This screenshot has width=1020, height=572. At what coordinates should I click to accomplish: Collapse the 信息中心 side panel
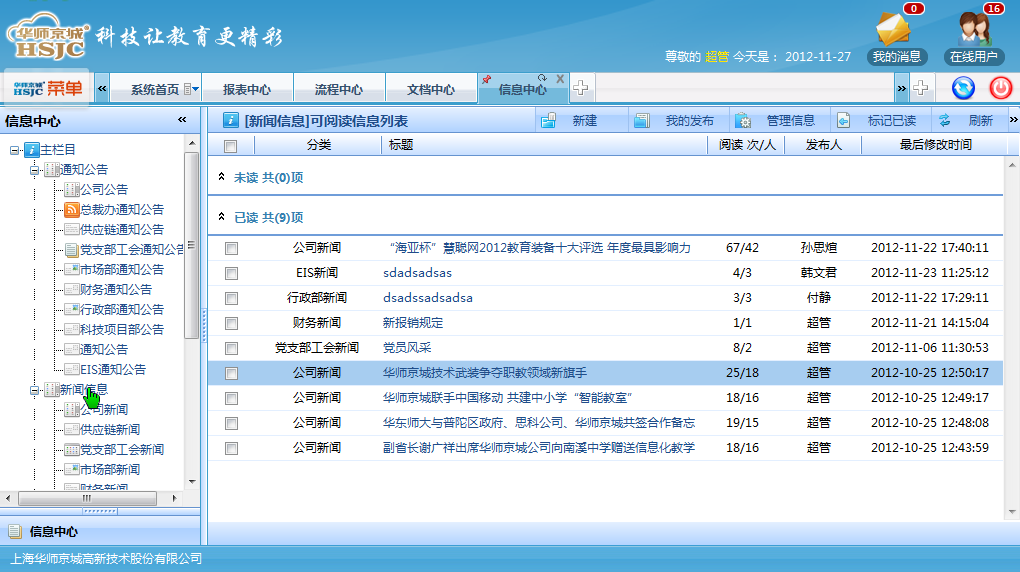182,120
